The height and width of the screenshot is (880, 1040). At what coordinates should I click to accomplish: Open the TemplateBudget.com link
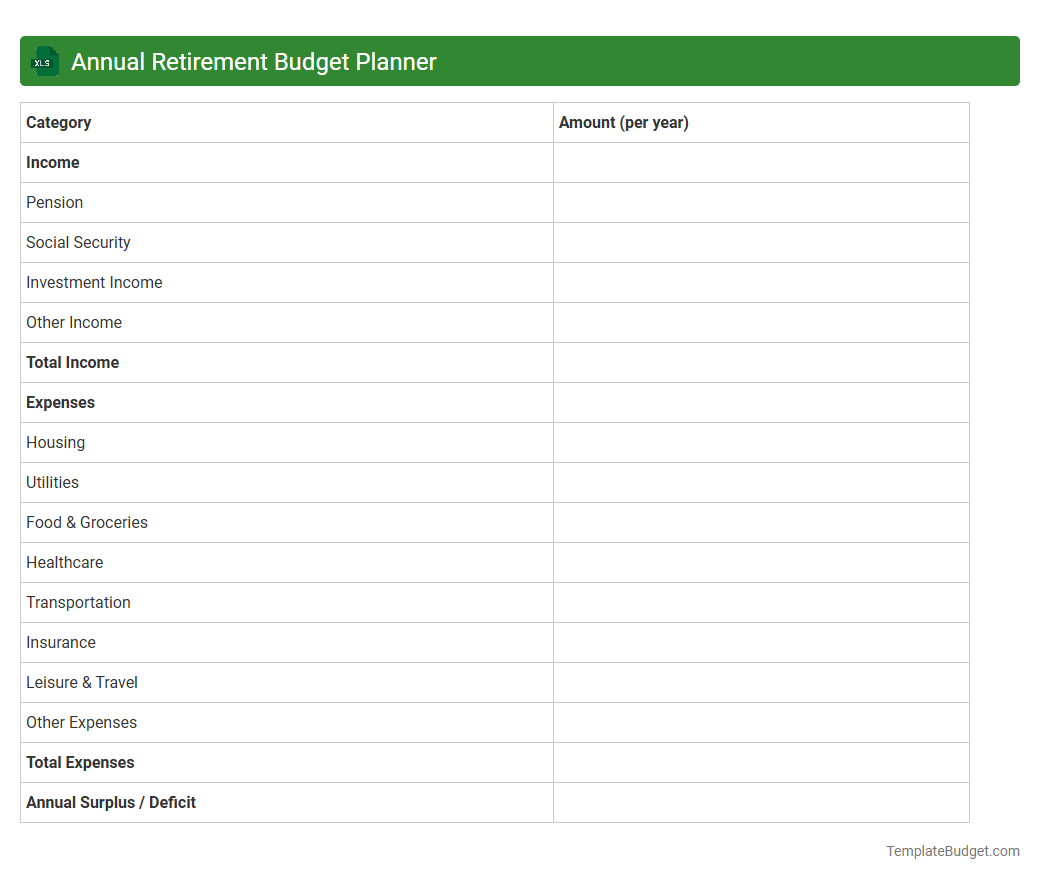click(x=952, y=851)
